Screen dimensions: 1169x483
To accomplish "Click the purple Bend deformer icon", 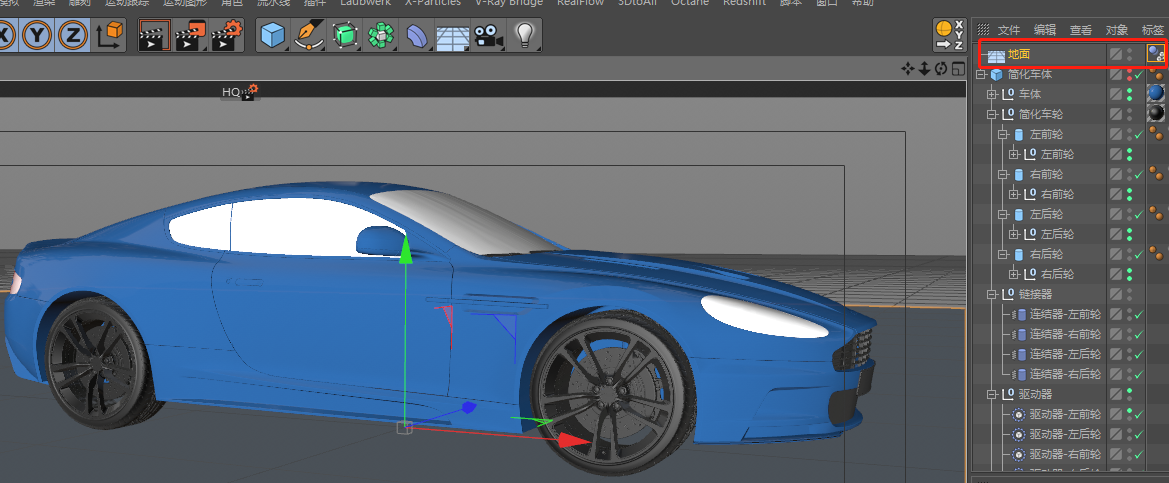I will coord(416,34).
